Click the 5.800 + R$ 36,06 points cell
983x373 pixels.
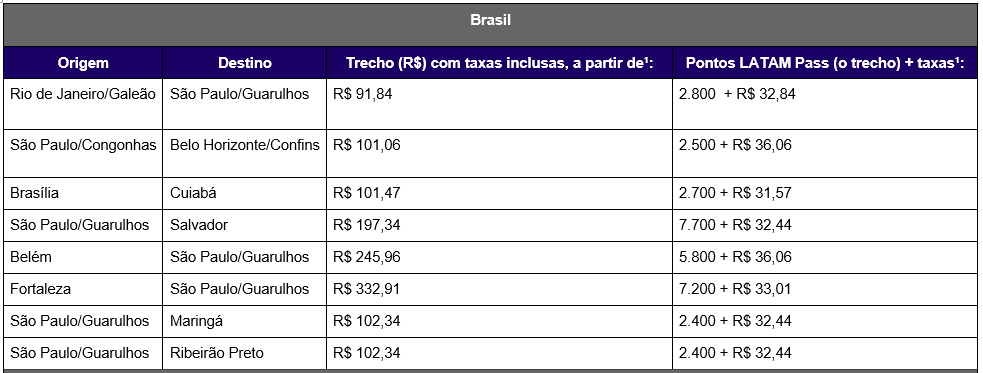point(826,257)
